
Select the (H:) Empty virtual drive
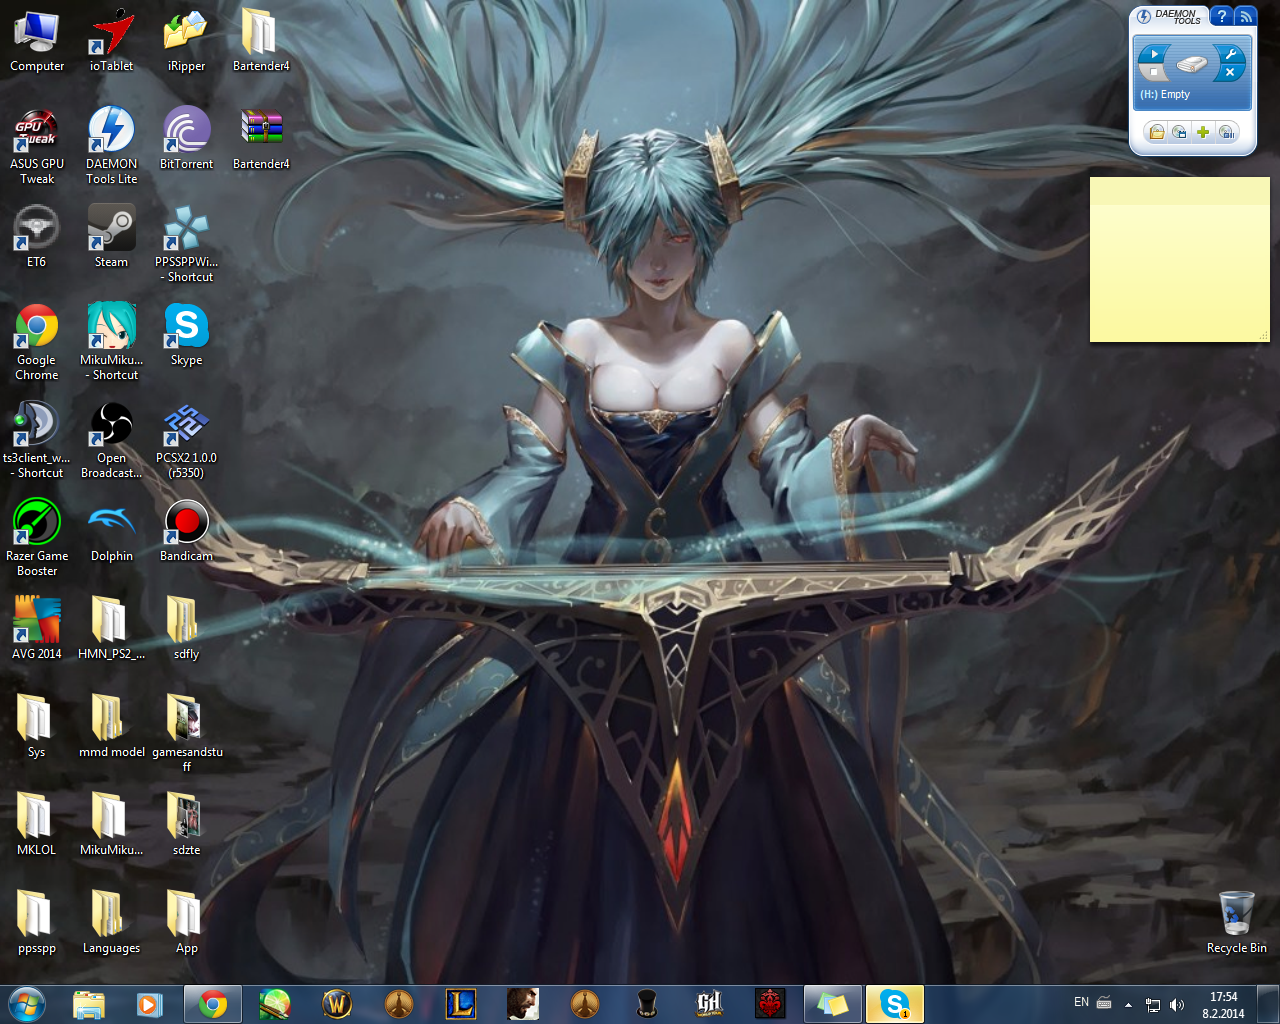point(1192,74)
